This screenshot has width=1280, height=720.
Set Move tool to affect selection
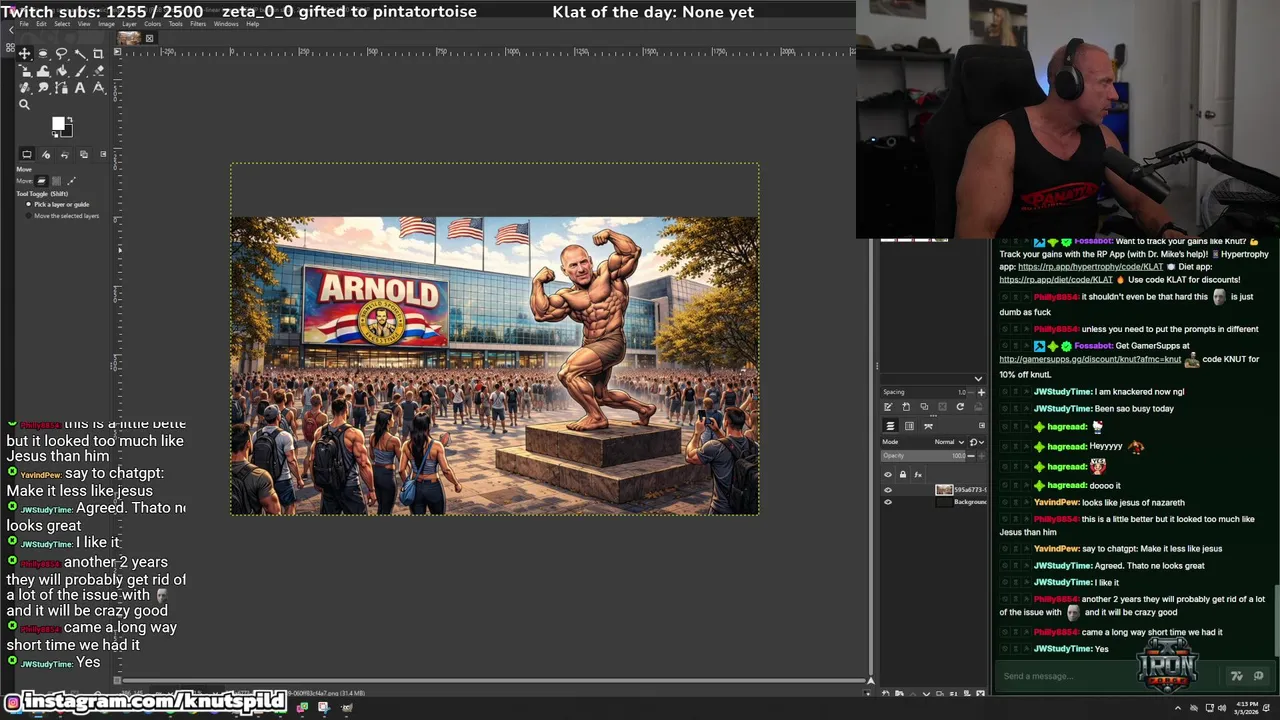tap(55, 181)
